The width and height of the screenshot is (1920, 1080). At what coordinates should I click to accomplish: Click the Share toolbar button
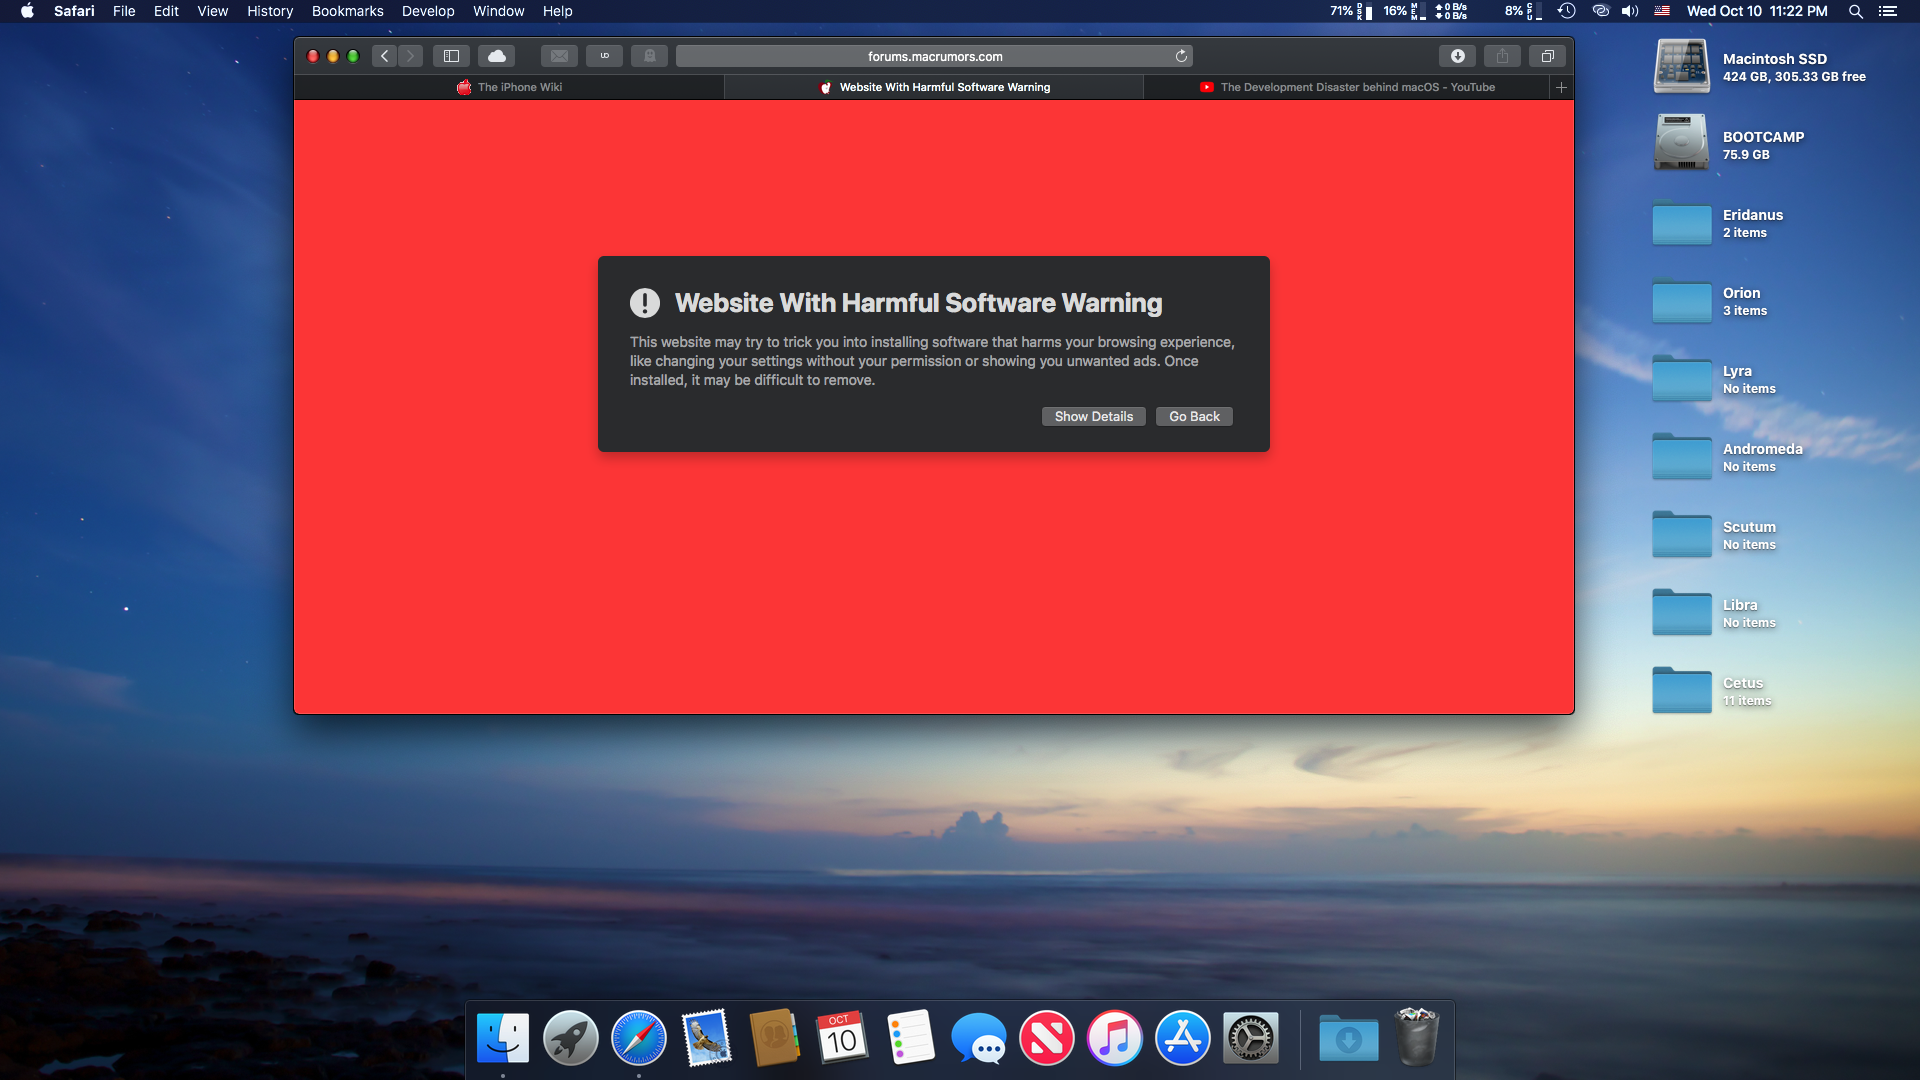1502,56
